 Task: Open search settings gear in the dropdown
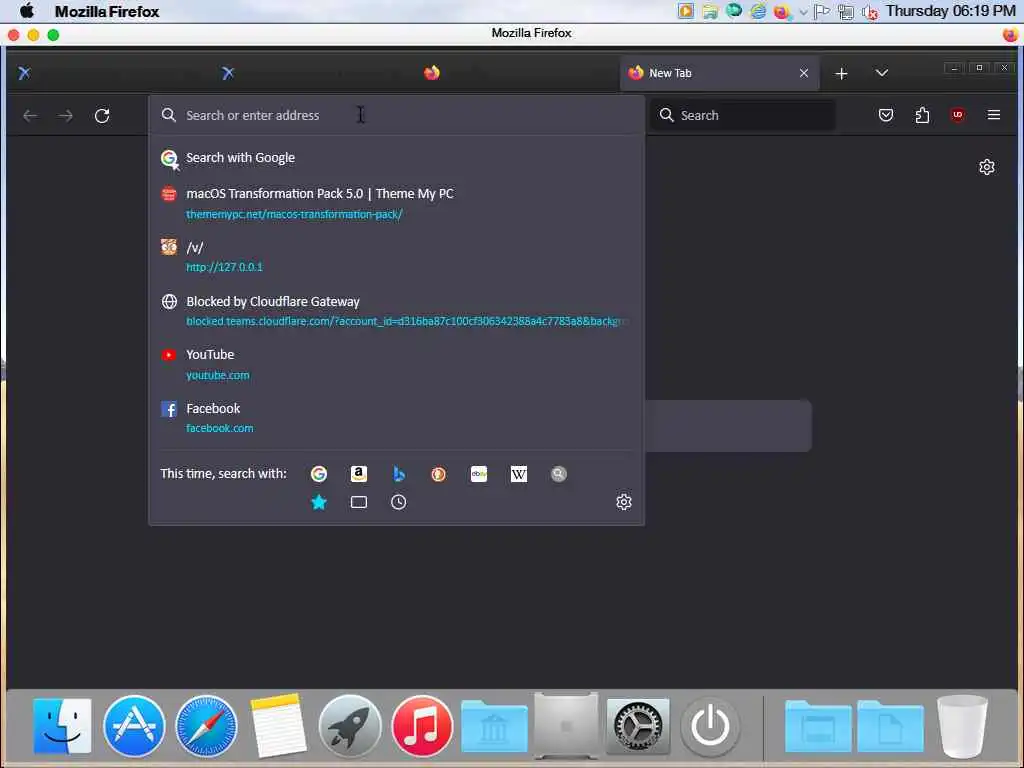[624, 502]
